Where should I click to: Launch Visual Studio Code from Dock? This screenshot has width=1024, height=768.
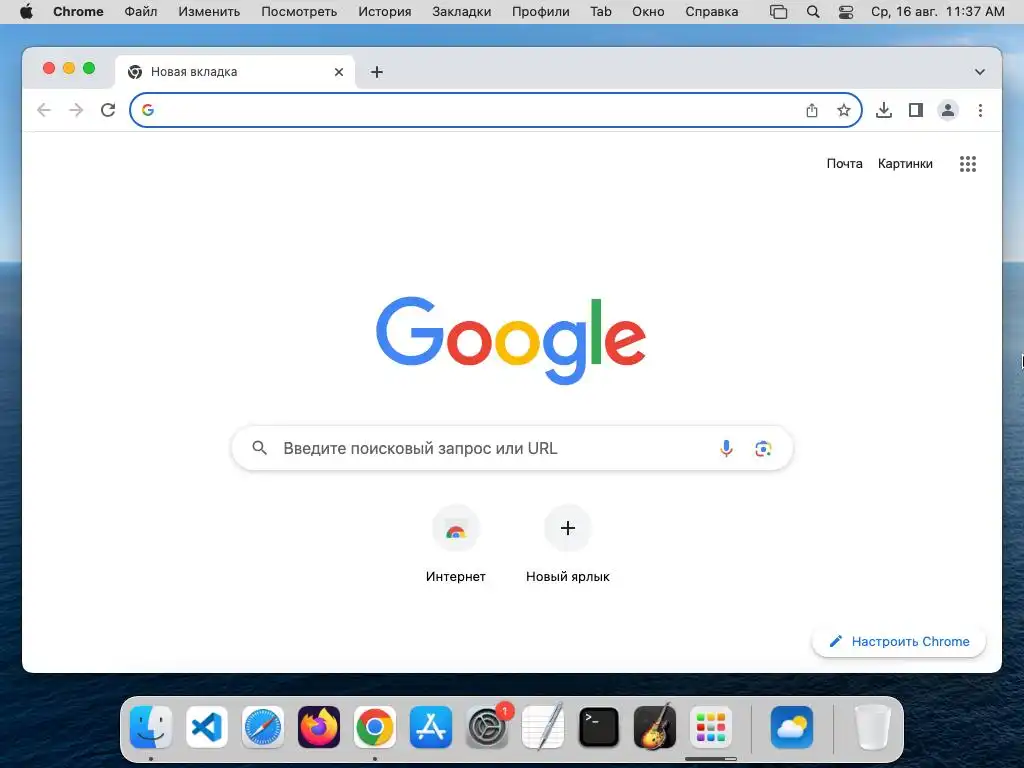tap(207, 727)
